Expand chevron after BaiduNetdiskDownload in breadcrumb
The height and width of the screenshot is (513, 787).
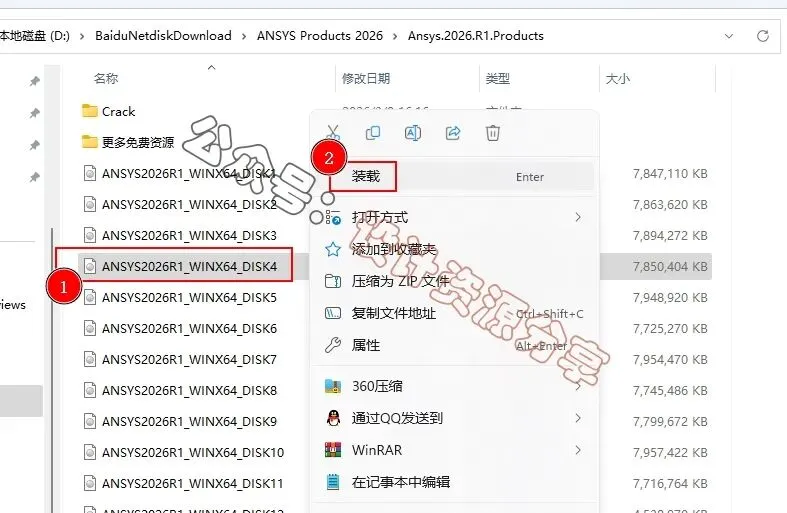click(244, 36)
